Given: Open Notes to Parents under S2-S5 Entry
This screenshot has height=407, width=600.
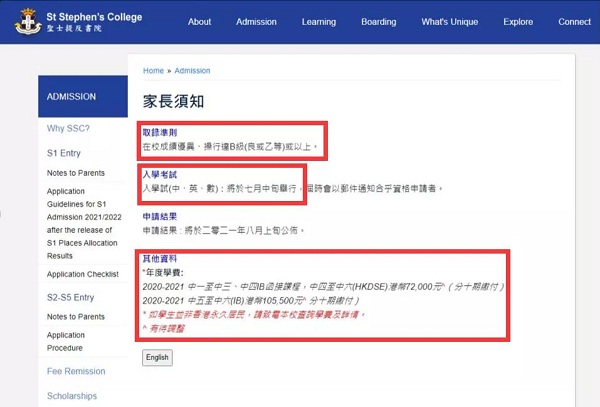Looking at the screenshot, I should click(76, 317).
